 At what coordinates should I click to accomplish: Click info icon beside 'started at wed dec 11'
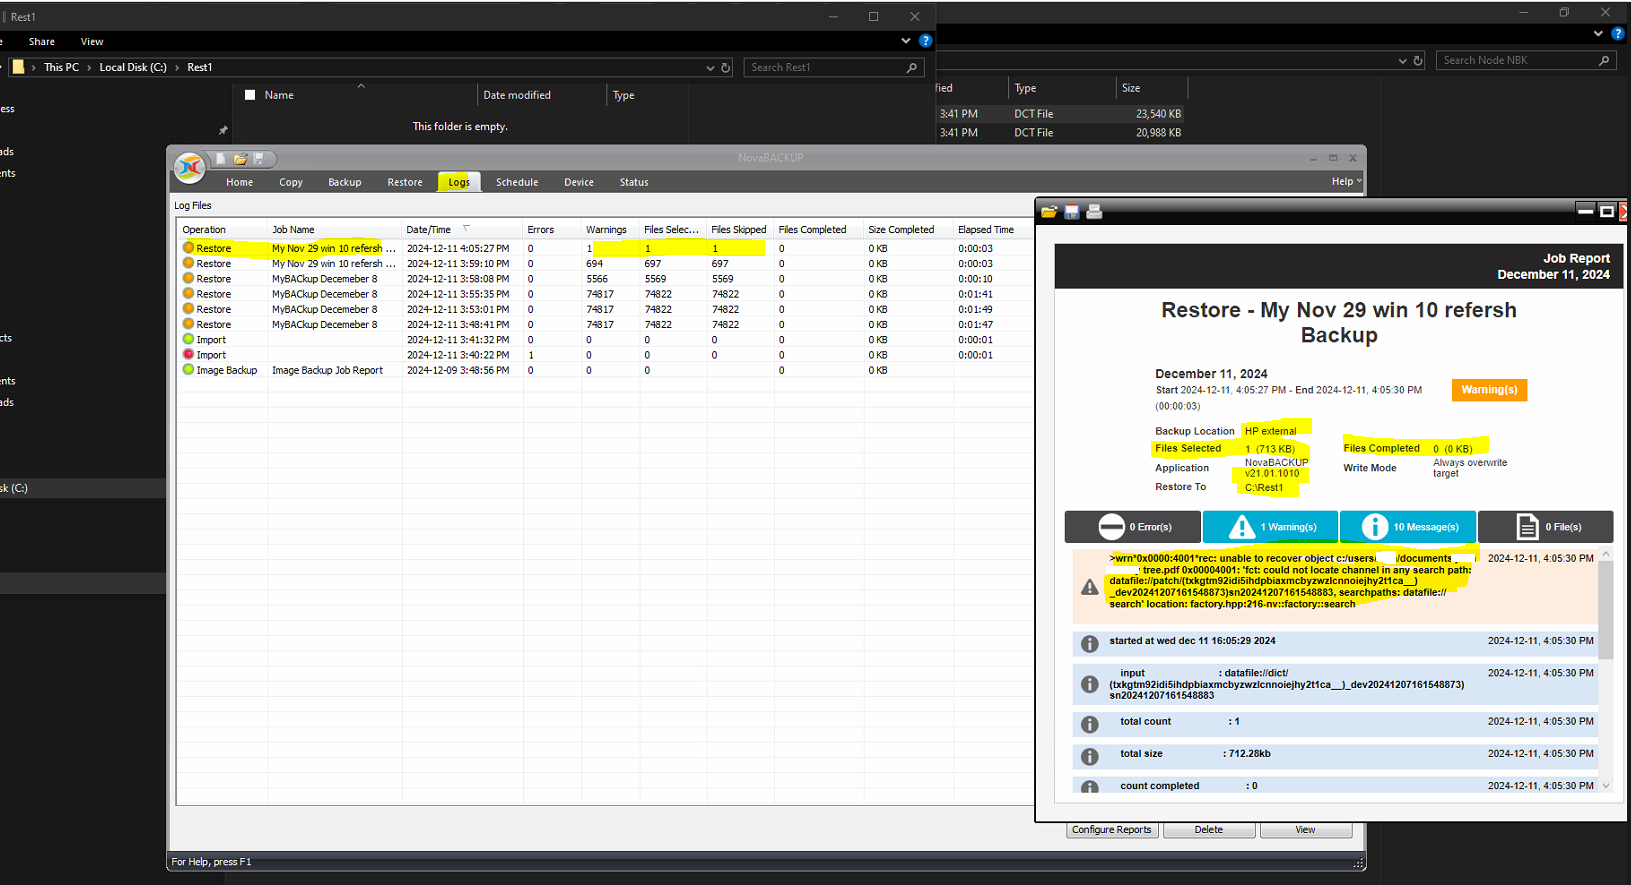click(x=1090, y=644)
